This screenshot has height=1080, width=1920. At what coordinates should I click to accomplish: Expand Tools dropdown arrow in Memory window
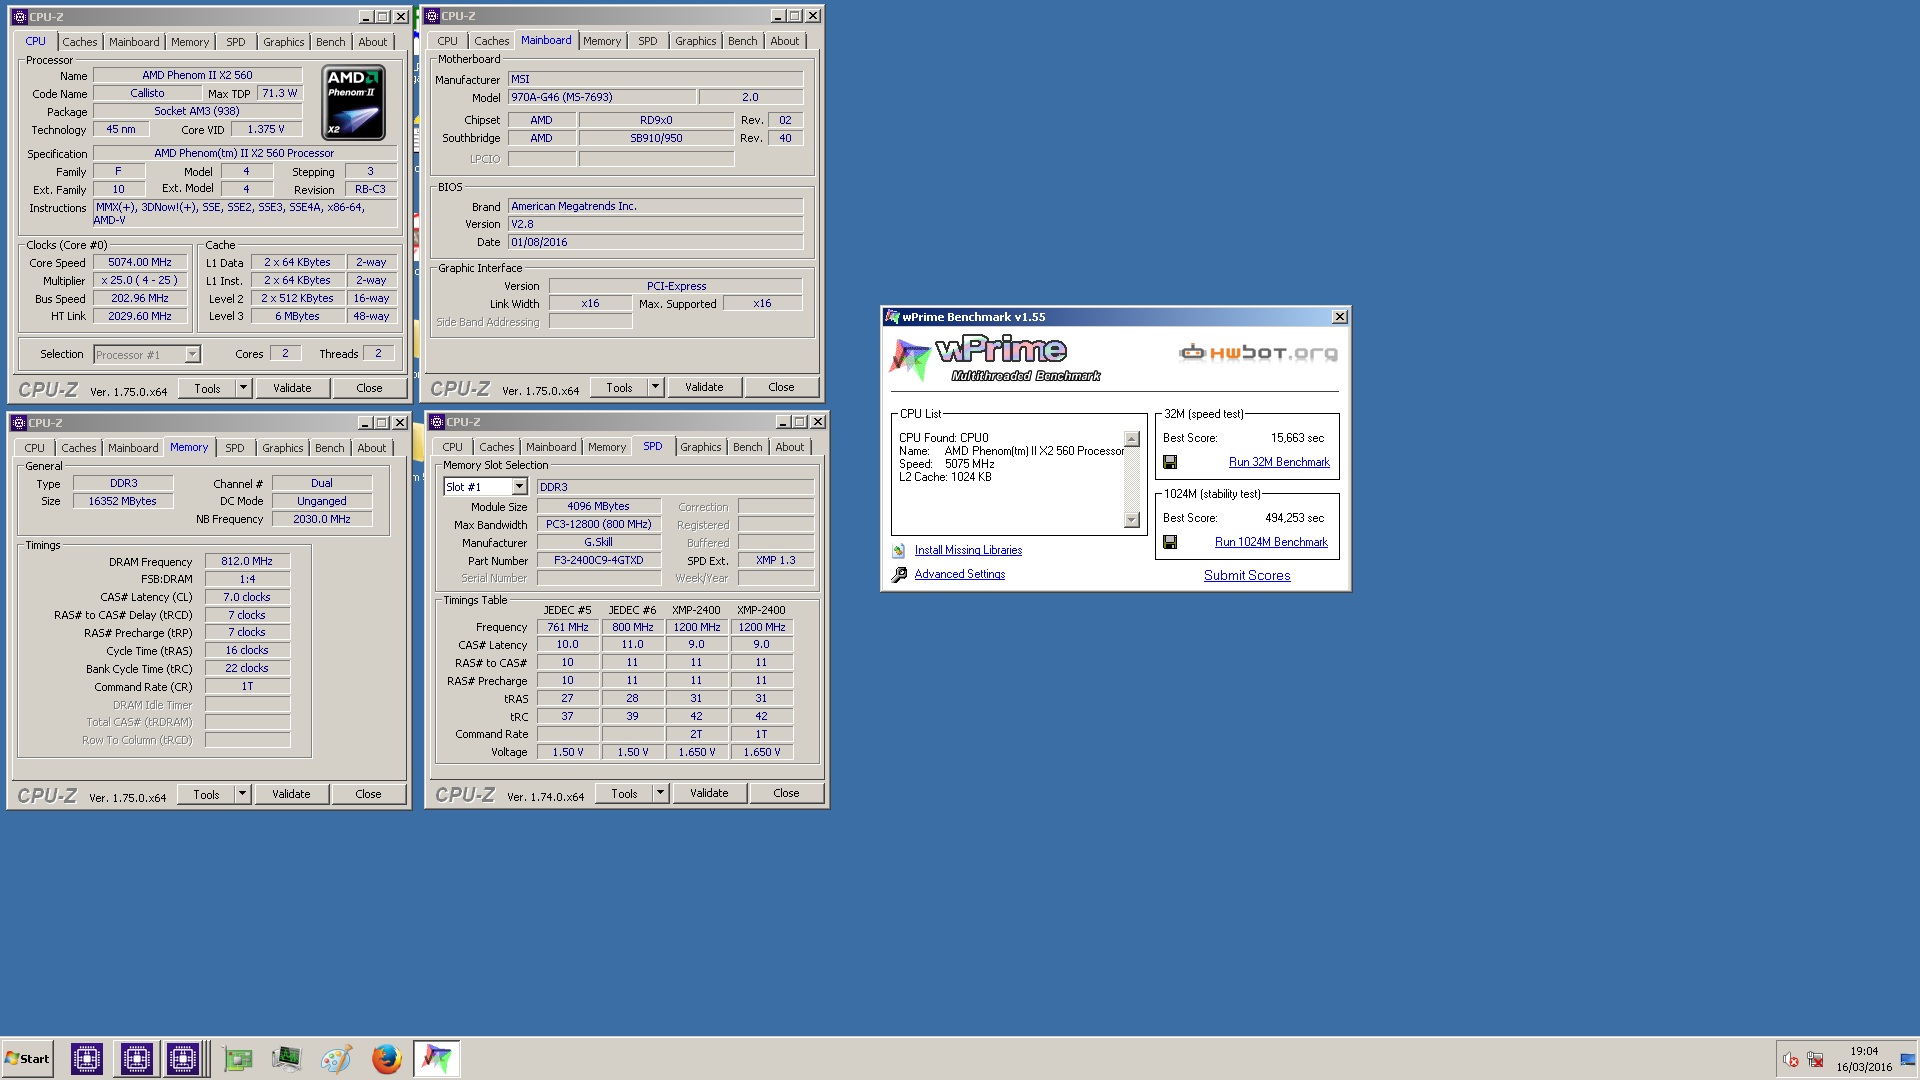[x=242, y=794]
